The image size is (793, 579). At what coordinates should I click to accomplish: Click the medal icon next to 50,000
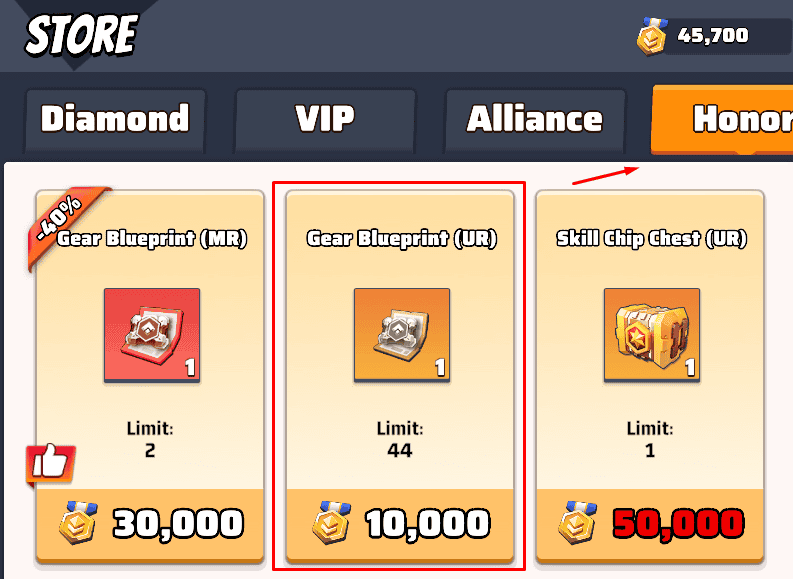[x=578, y=523]
